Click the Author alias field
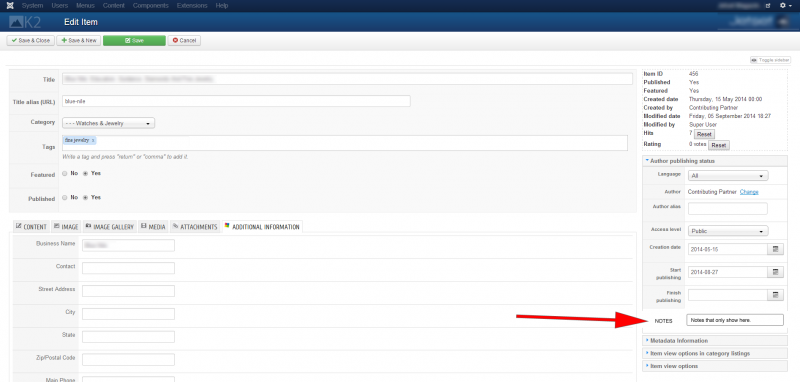This screenshot has width=800, height=382. coord(728,209)
